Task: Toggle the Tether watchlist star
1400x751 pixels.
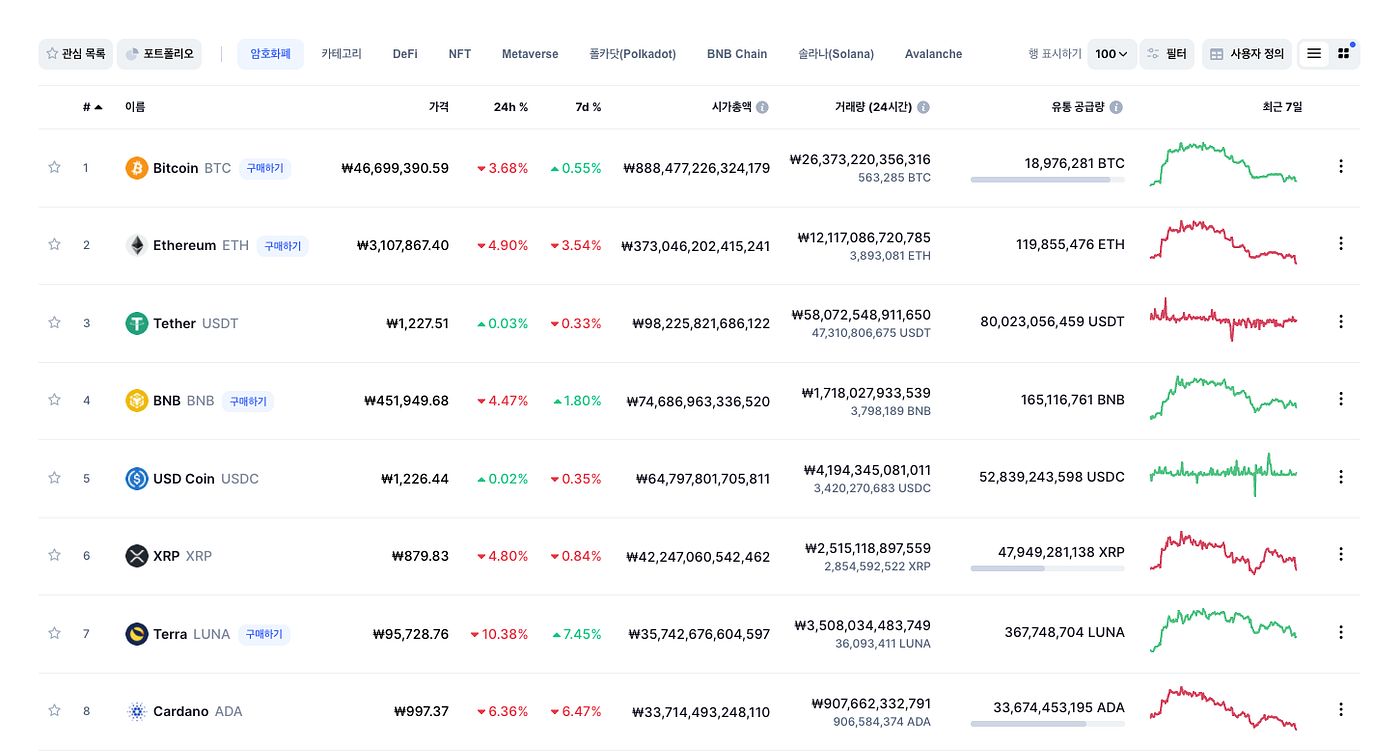Action: [54, 322]
